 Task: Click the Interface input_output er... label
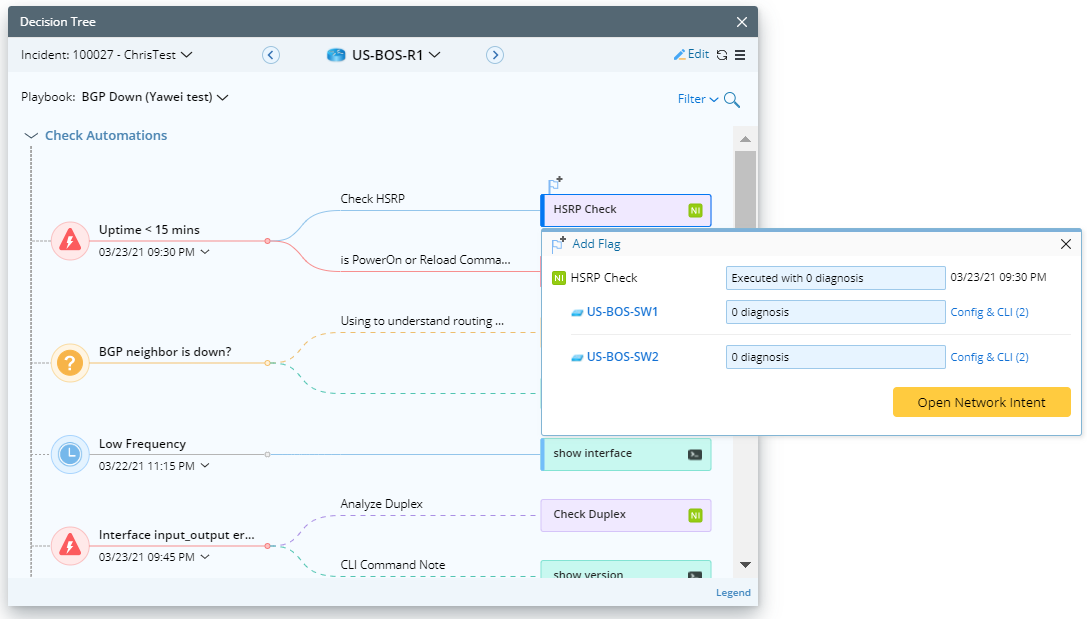176,534
